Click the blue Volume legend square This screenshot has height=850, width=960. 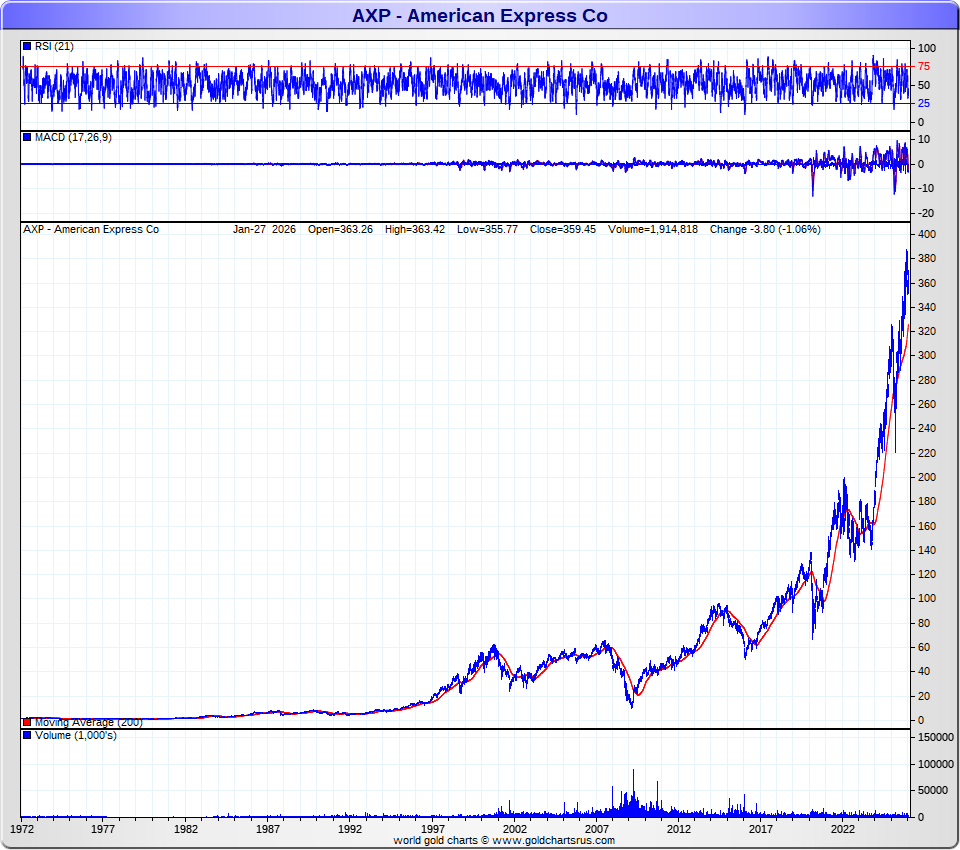click(27, 735)
